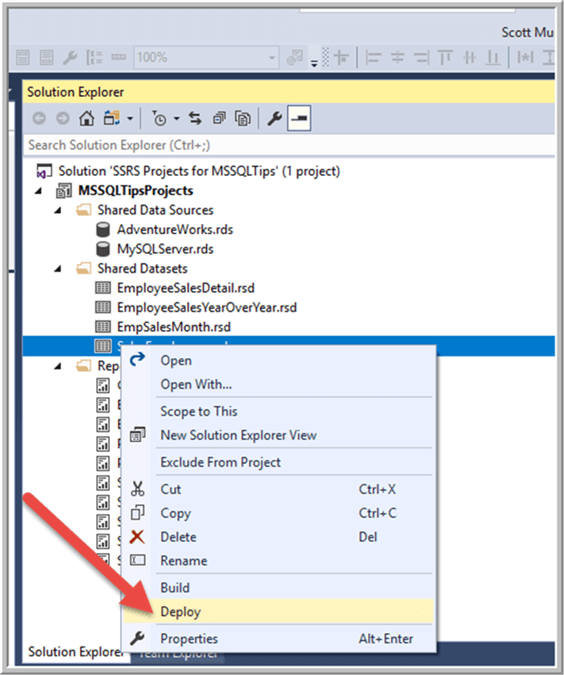Click the Align Centers icon in layout toolbar
The width and height of the screenshot is (564, 675).
(397, 57)
